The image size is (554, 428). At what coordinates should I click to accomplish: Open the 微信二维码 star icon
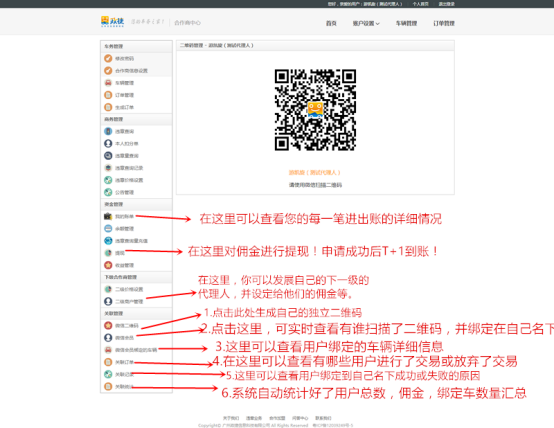tap(108, 326)
